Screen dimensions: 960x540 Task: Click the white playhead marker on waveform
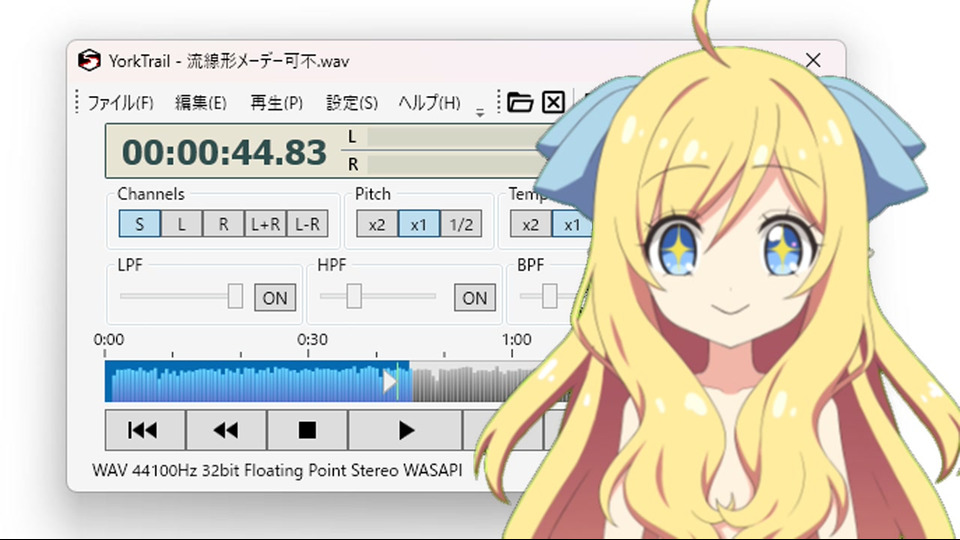(390, 382)
